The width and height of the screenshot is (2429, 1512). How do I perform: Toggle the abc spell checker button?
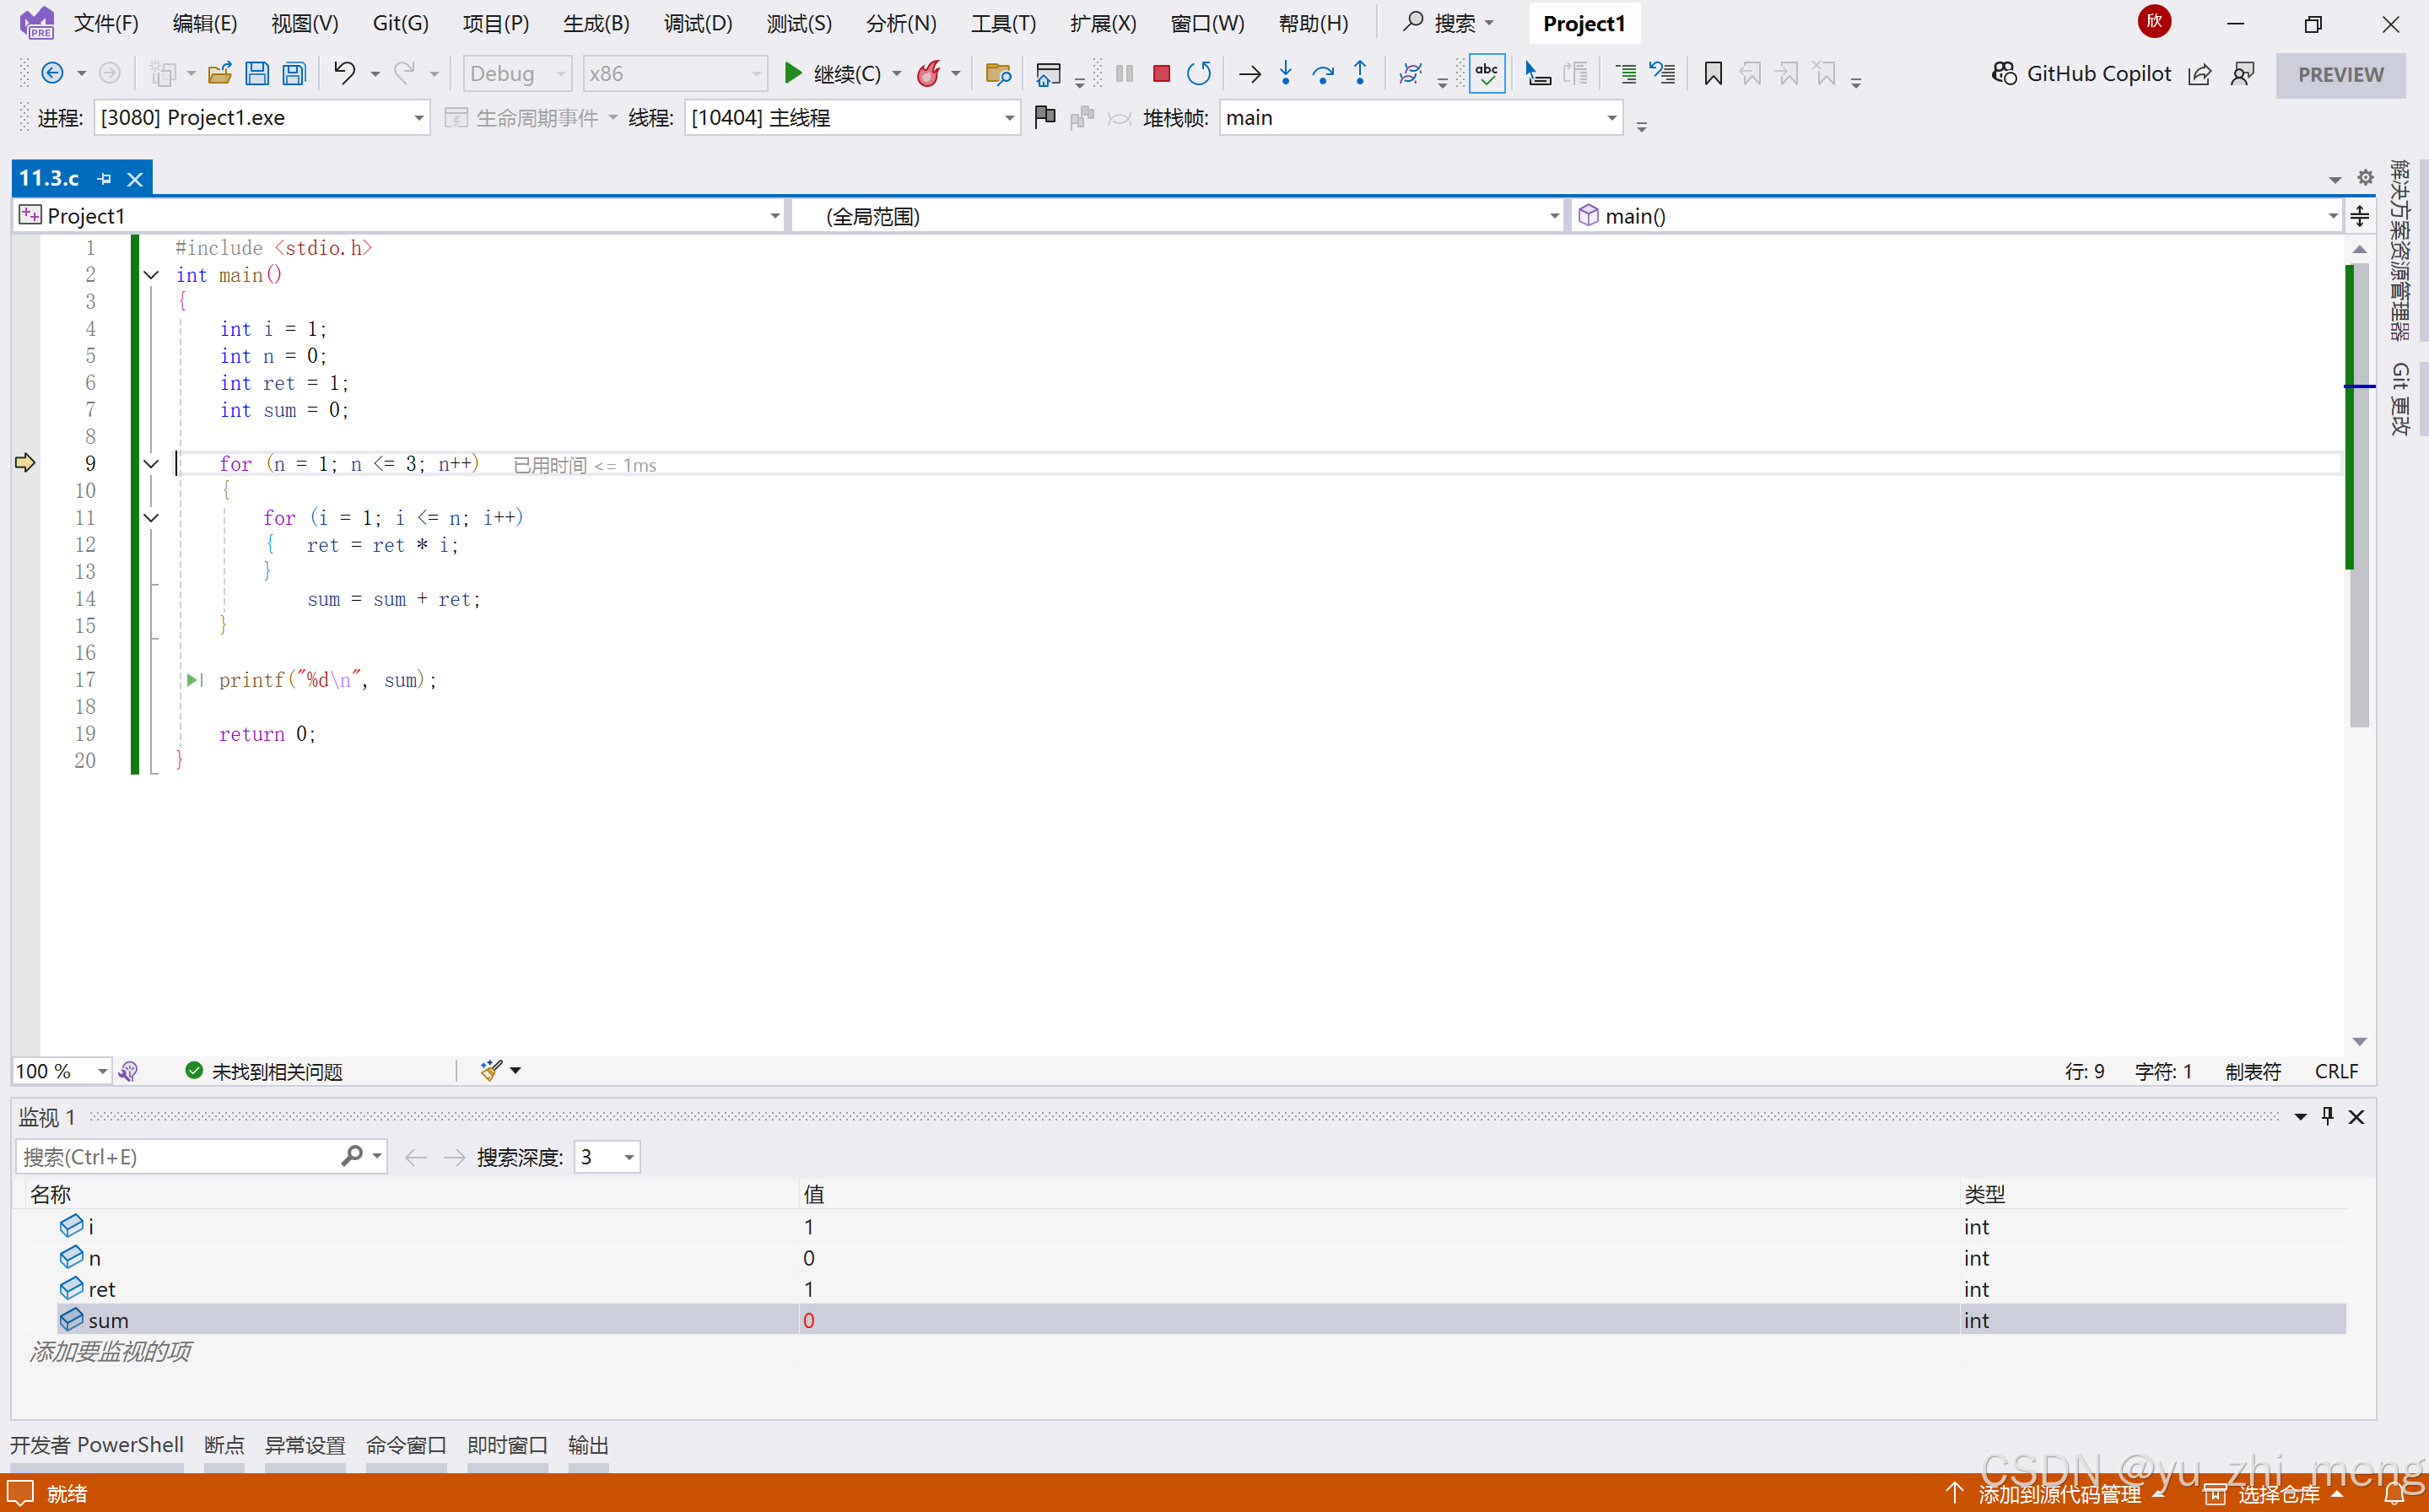[1487, 74]
